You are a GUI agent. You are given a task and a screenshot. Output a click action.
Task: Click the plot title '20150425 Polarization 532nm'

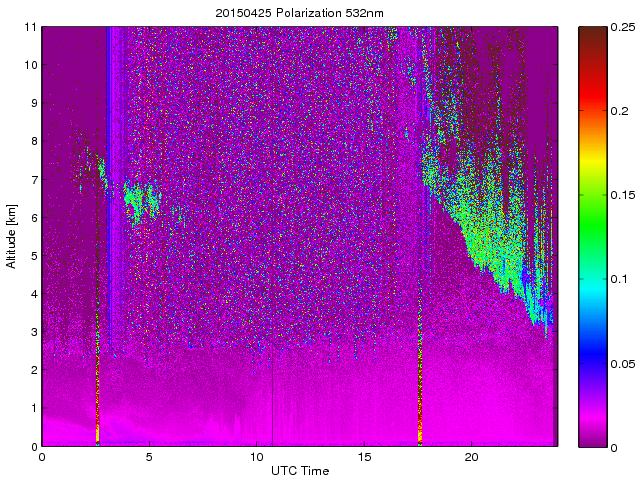point(299,13)
